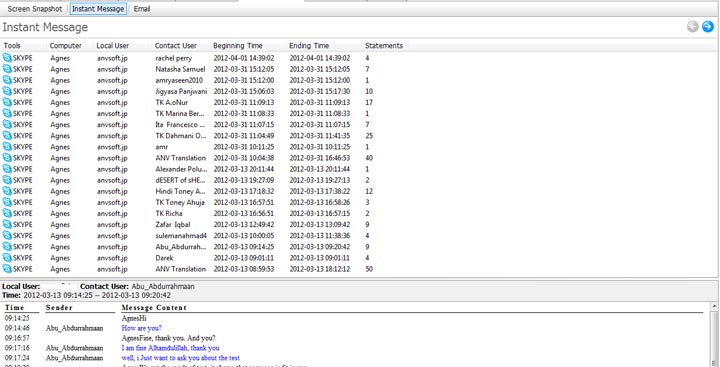Click the Skype icon in sulemanahmad4 row
This screenshot has width=720, height=367.
pos(7,235)
